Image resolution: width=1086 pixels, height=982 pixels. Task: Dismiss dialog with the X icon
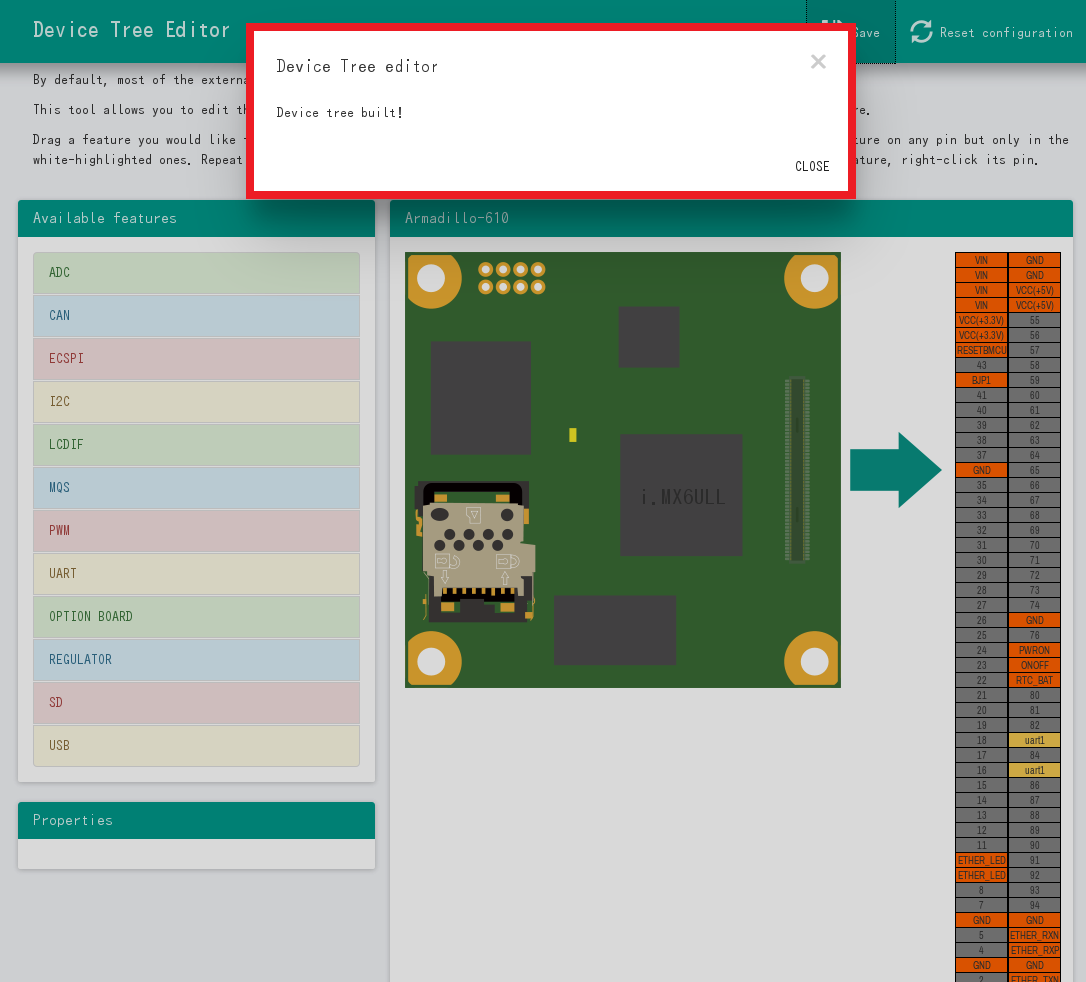point(818,62)
